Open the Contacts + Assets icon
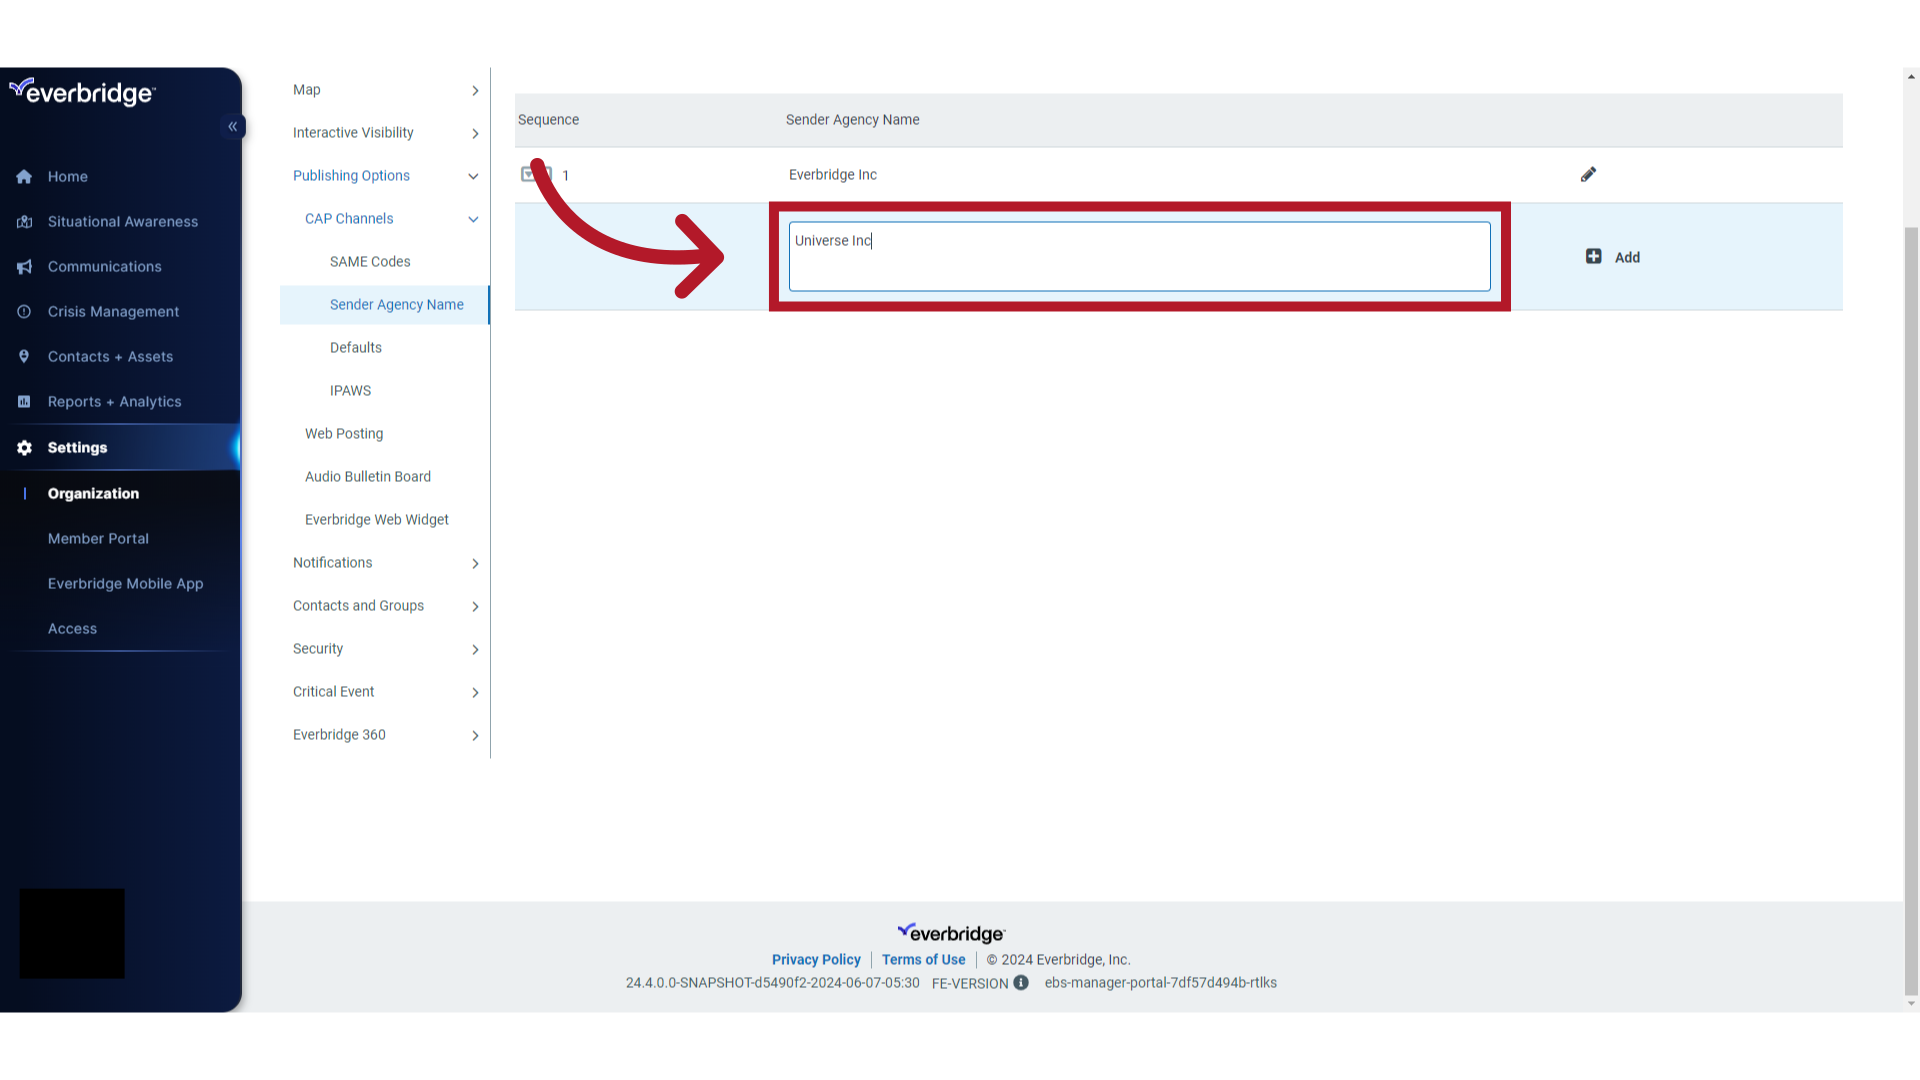 click(x=24, y=355)
